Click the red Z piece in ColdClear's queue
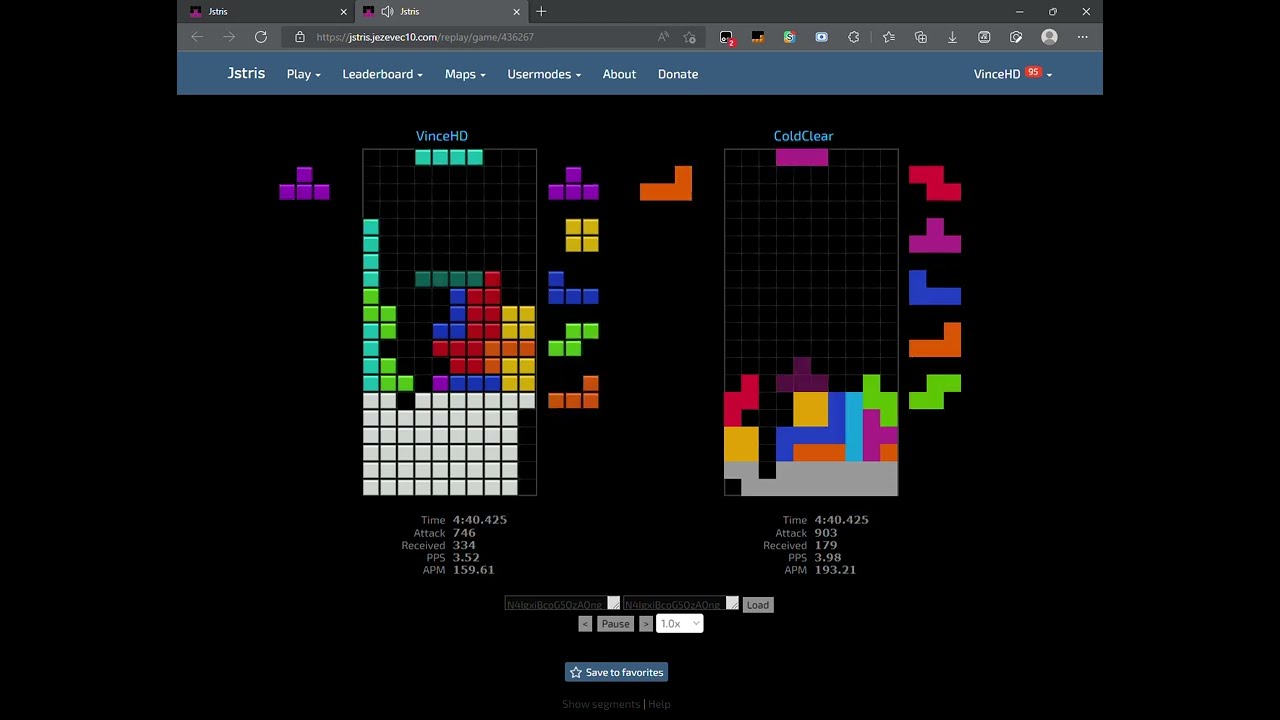 point(935,183)
